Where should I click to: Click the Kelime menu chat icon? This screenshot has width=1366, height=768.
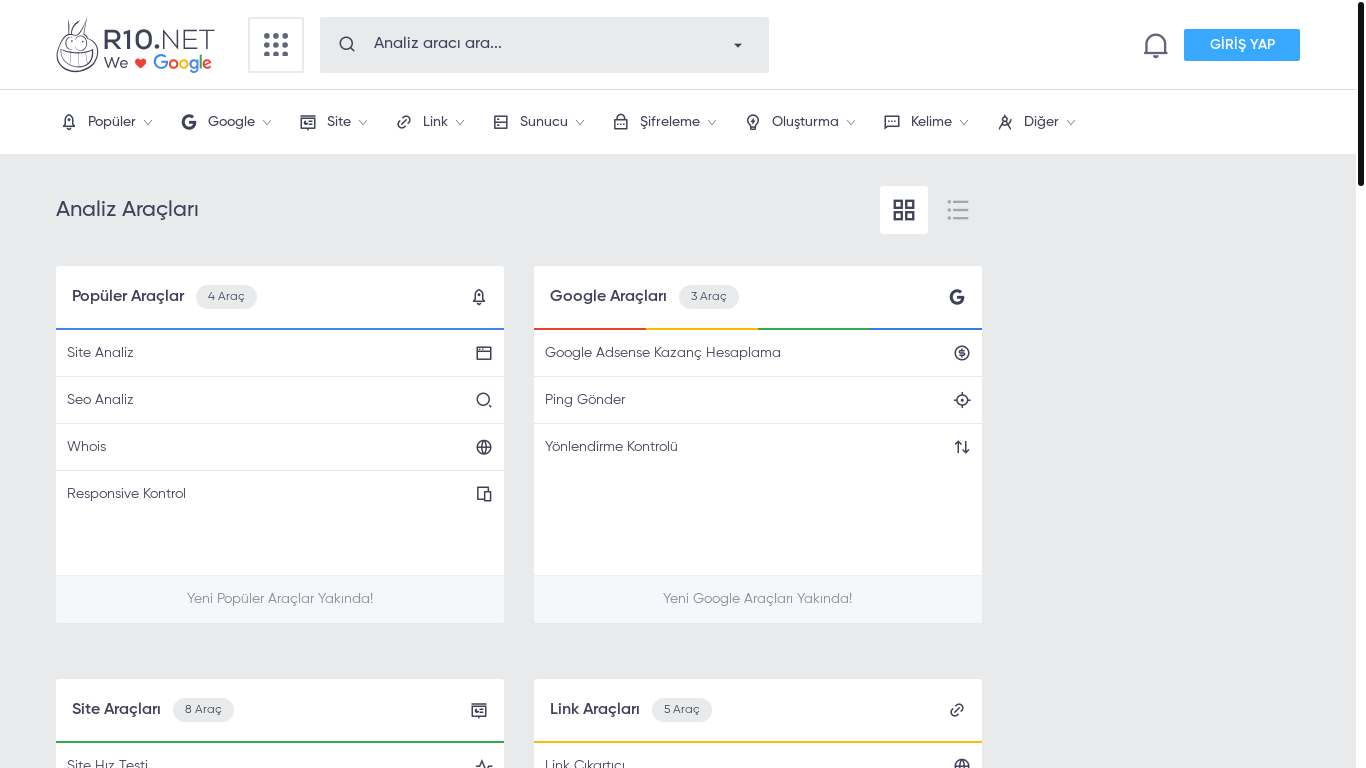892,122
